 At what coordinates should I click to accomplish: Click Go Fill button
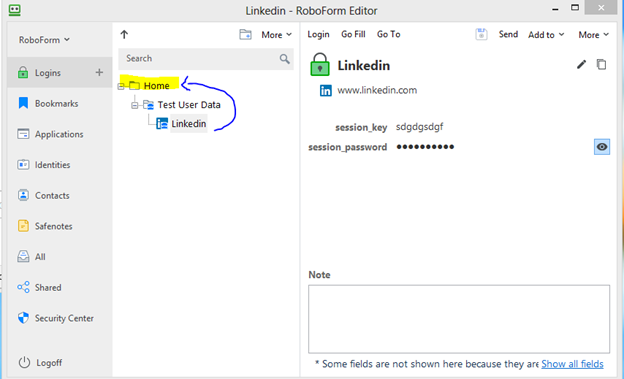click(353, 35)
